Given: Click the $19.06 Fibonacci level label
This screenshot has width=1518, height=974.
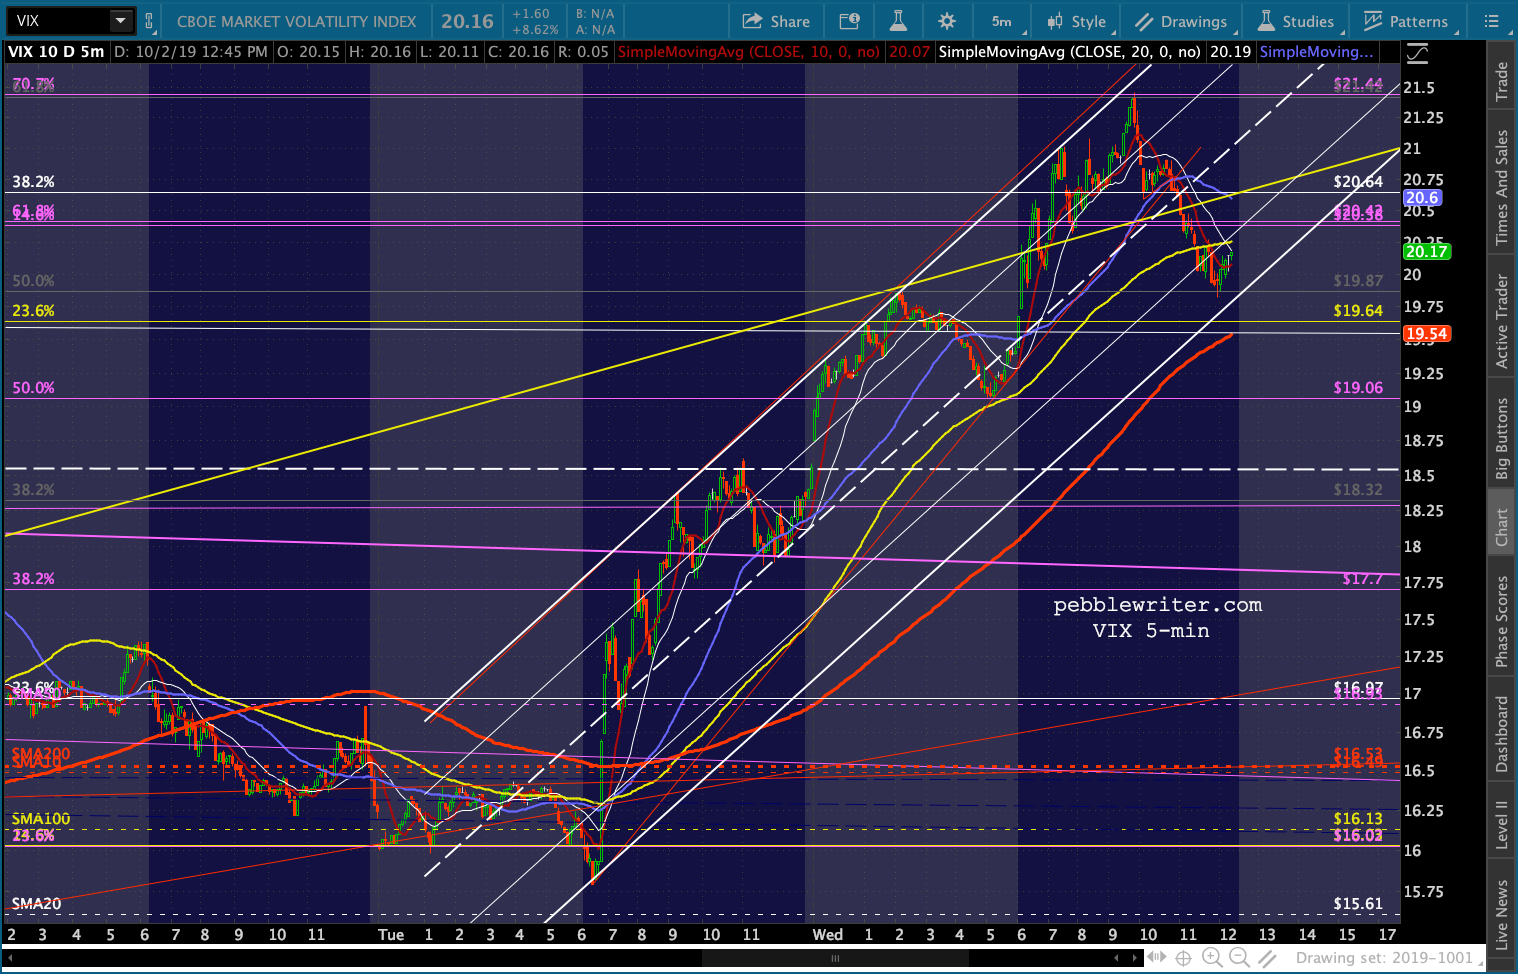Looking at the screenshot, I should [1358, 388].
